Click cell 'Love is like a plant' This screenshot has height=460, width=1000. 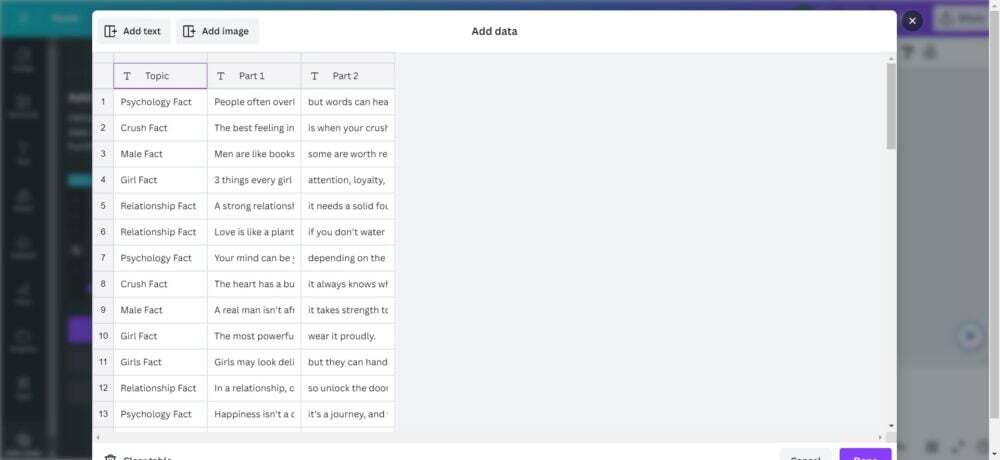[254, 232]
